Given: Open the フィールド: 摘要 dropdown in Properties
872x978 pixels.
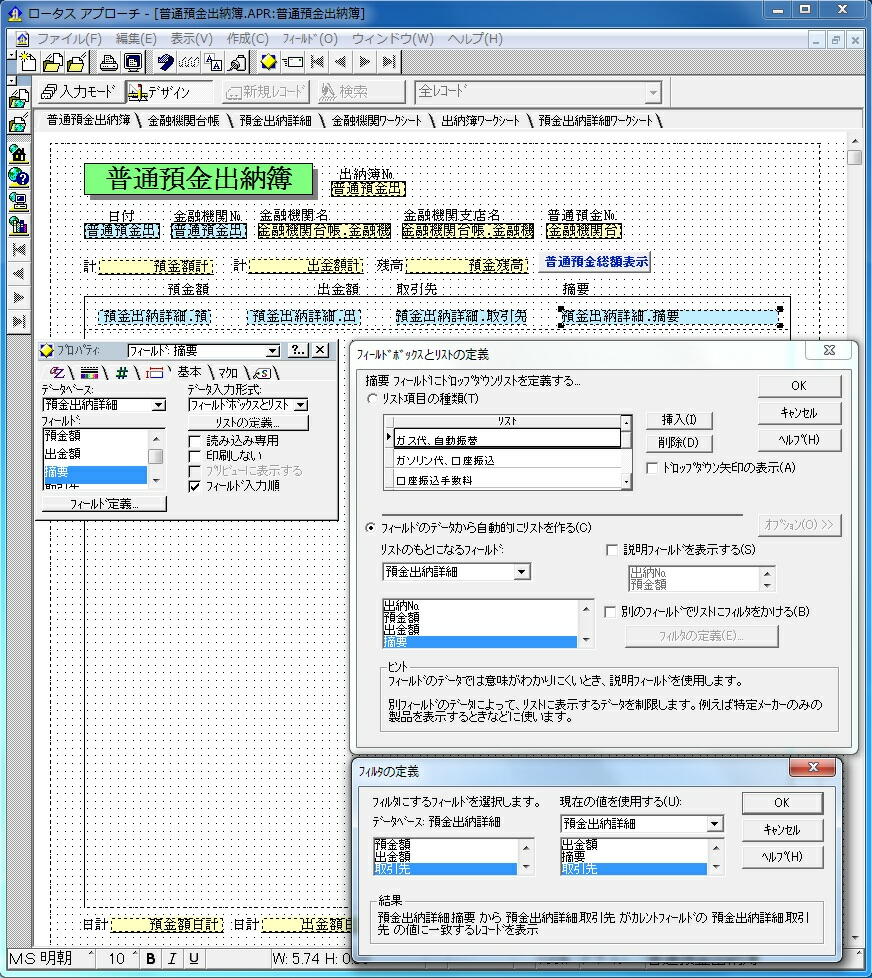Looking at the screenshot, I should [273, 351].
